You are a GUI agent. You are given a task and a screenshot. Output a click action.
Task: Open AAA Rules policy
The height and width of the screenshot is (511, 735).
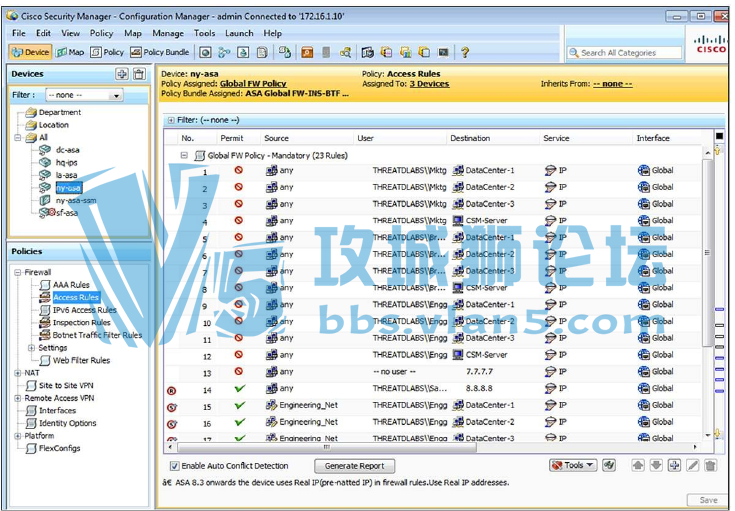click(x=71, y=285)
